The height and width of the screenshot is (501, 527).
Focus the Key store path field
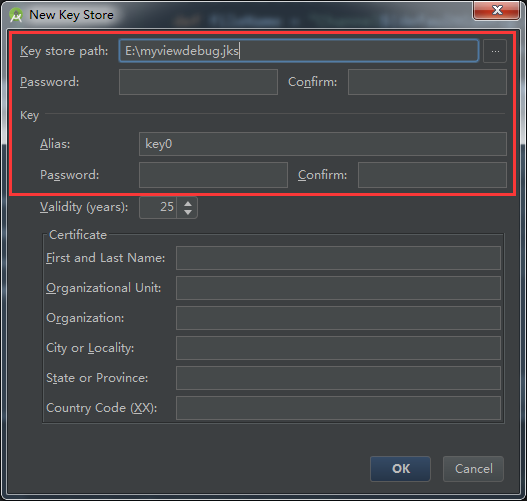point(299,51)
